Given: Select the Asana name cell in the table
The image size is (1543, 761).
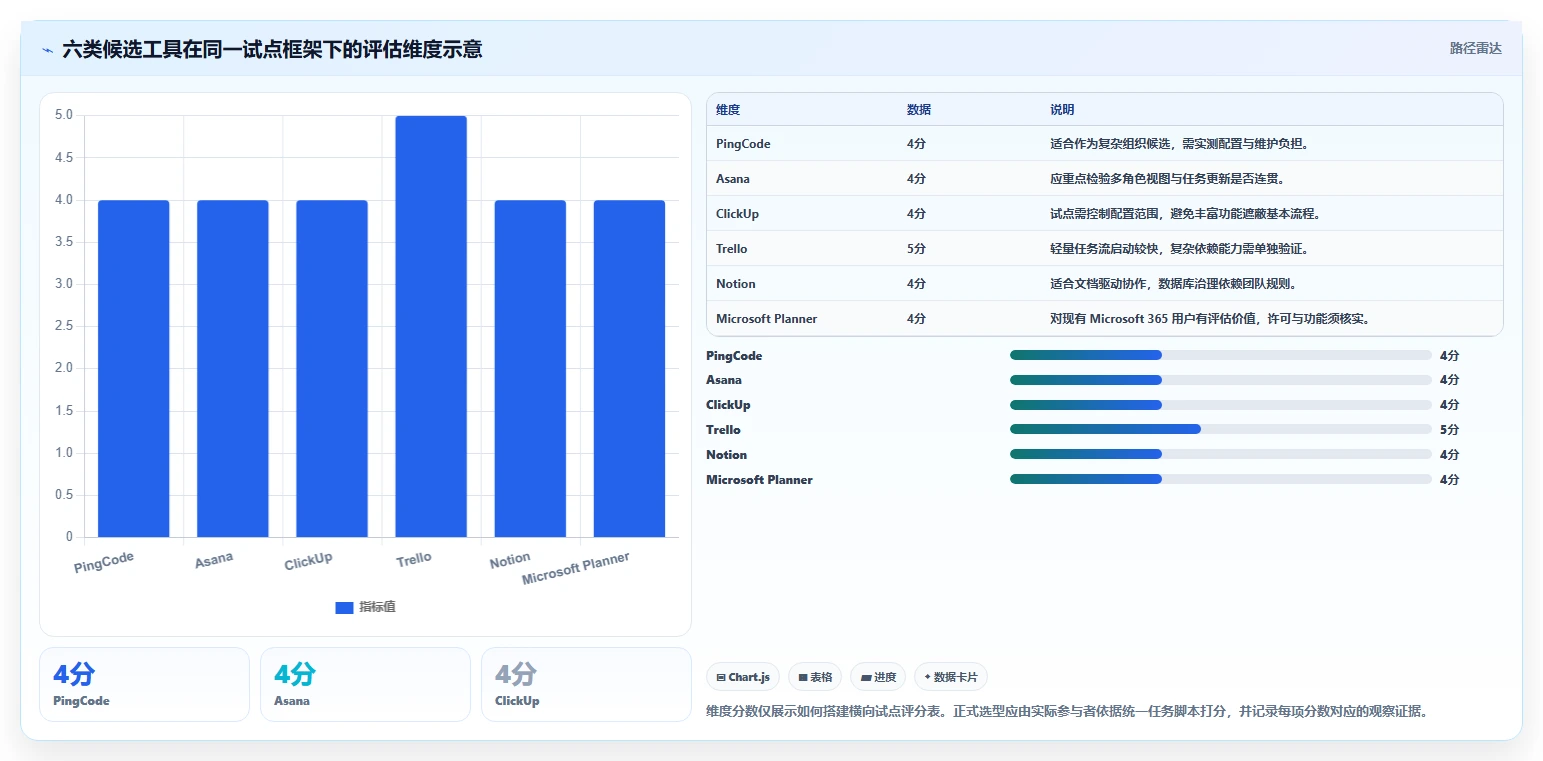Looking at the screenshot, I should coord(733,179).
